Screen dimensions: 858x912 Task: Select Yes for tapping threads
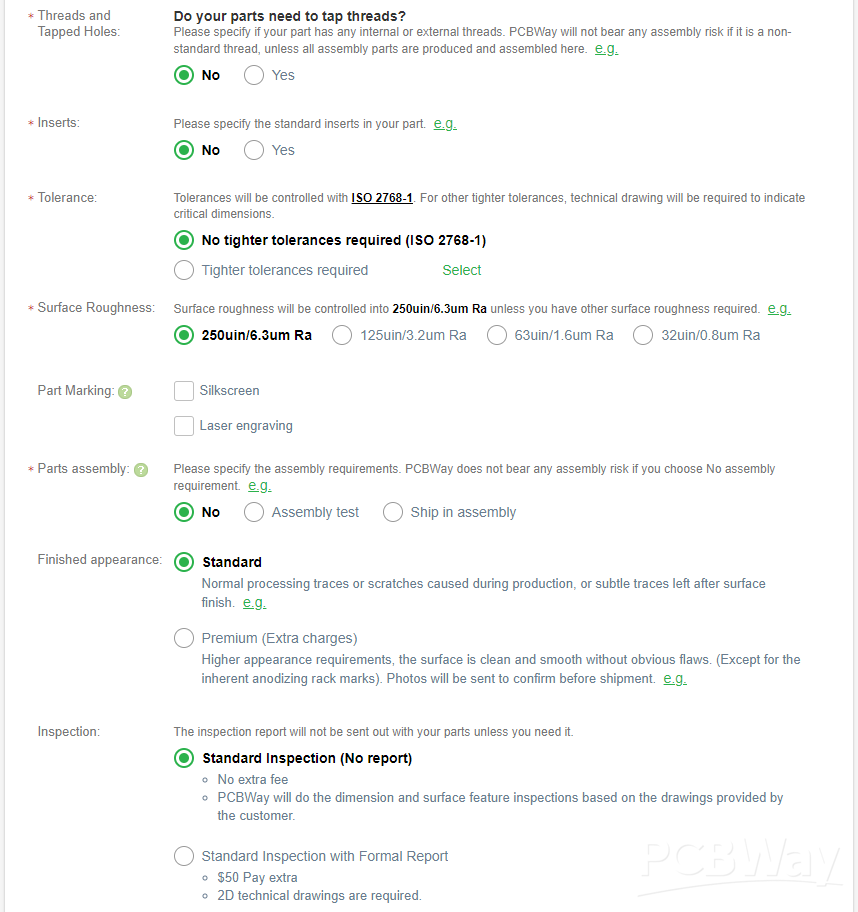(254, 75)
